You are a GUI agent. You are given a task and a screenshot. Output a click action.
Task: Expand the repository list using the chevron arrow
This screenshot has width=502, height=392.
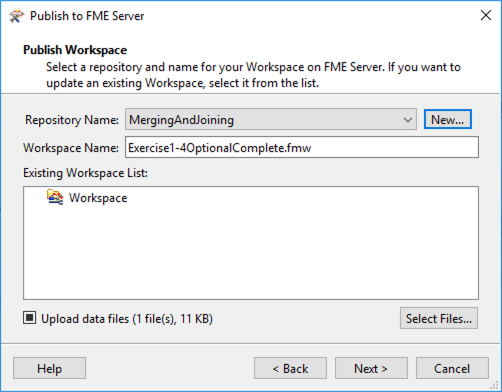click(x=407, y=120)
